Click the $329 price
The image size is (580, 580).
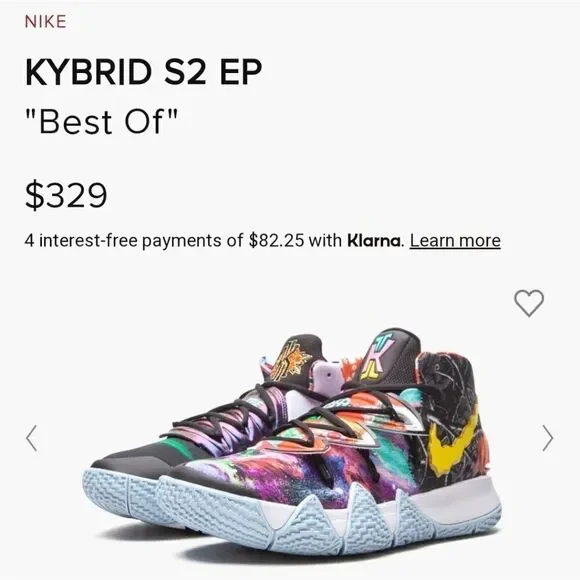point(66,195)
